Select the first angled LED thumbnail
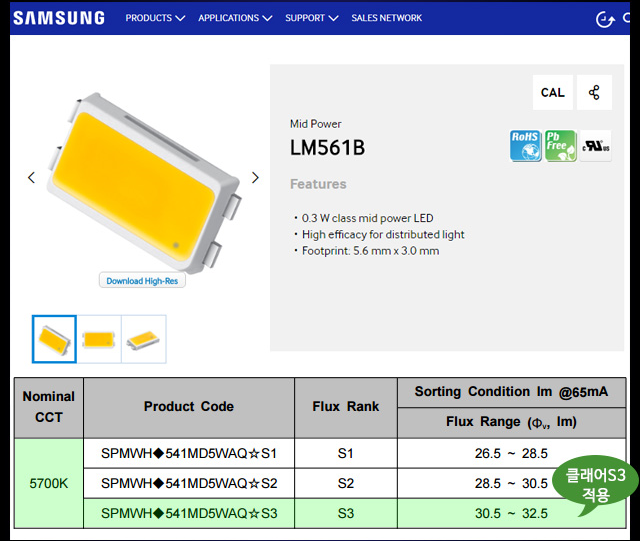Viewport: 640px width, 541px height. 54,339
